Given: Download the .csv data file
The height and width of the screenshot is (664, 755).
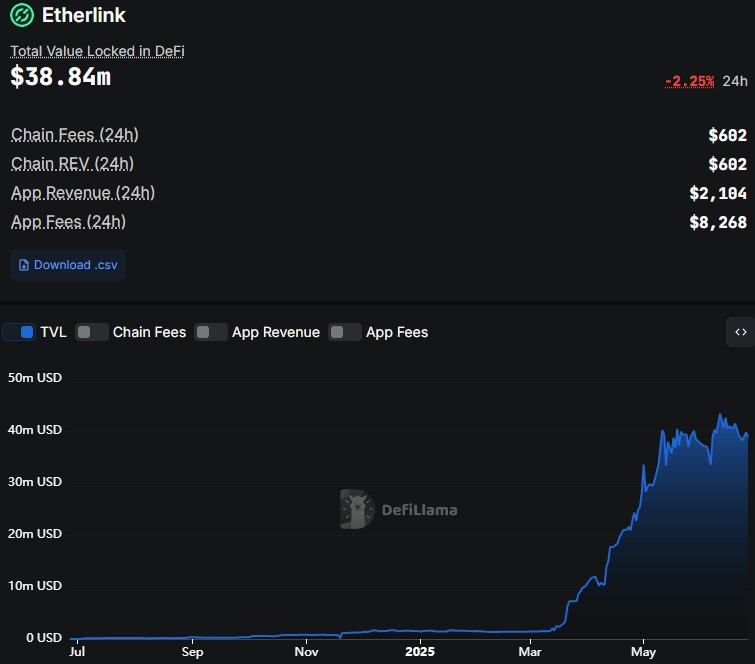Looking at the screenshot, I should coord(68,265).
